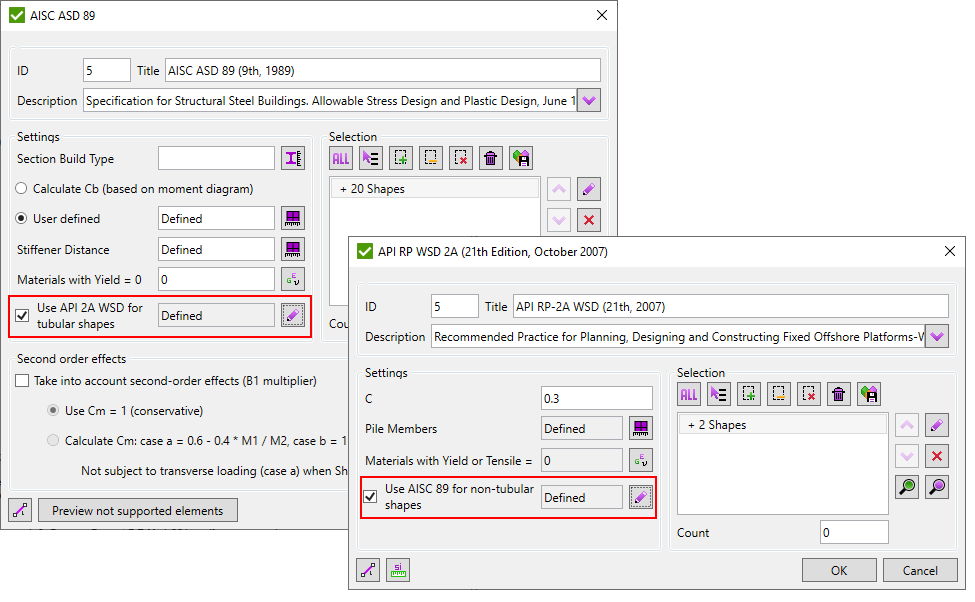Click Section Build Type input field

(x=216, y=158)
